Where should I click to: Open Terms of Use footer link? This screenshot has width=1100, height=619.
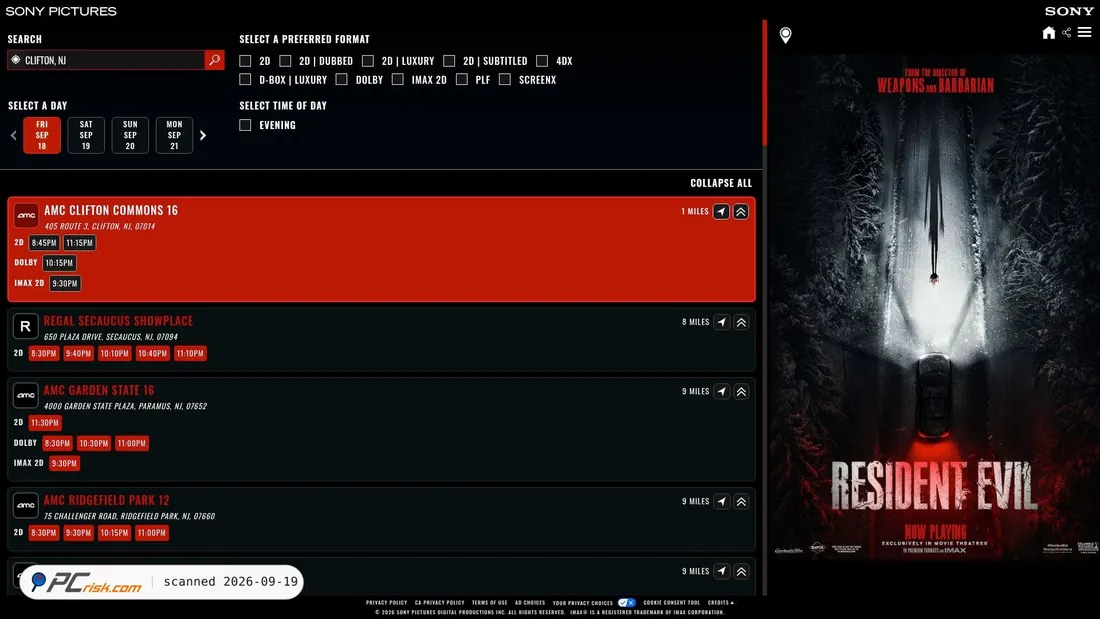(489, 602)
